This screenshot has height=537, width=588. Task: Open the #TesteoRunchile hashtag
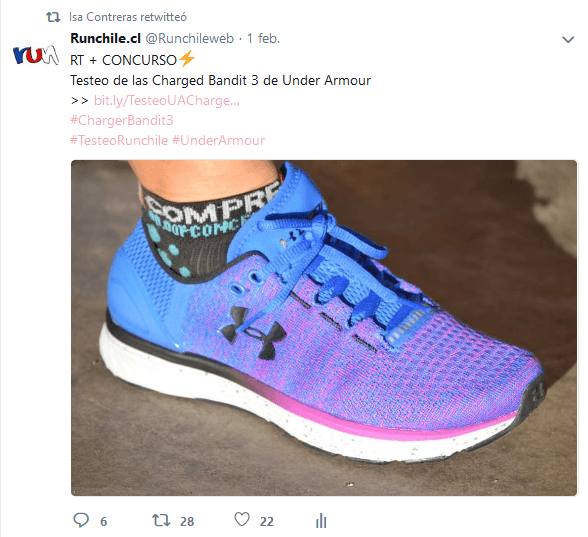pyautogui.click(x=119, y=140)
